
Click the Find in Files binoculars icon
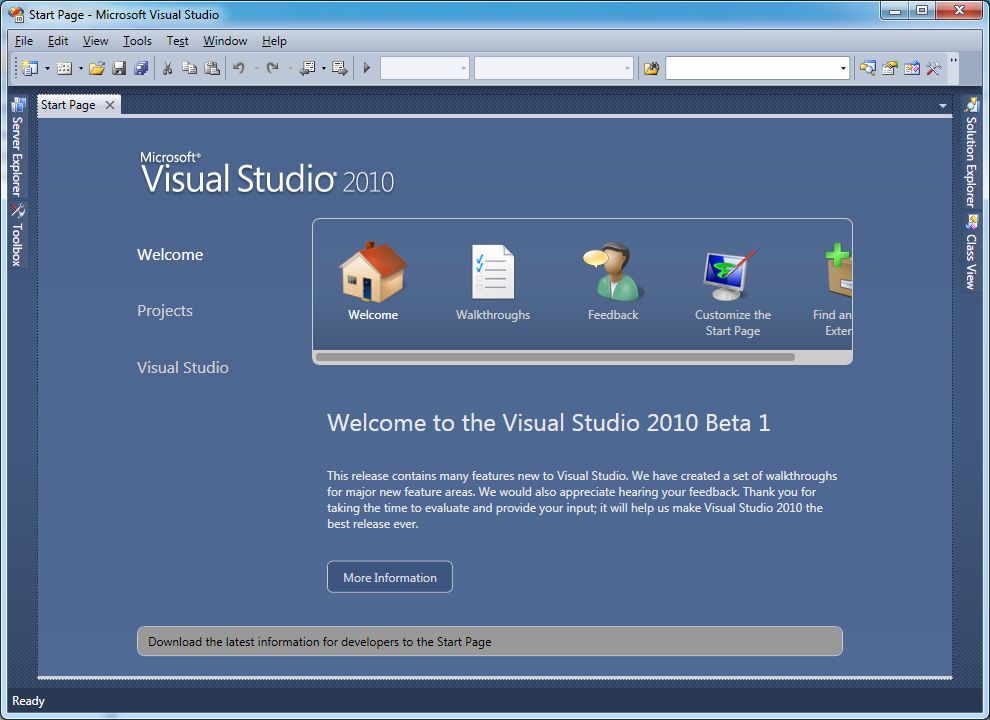tap(652, 68)
